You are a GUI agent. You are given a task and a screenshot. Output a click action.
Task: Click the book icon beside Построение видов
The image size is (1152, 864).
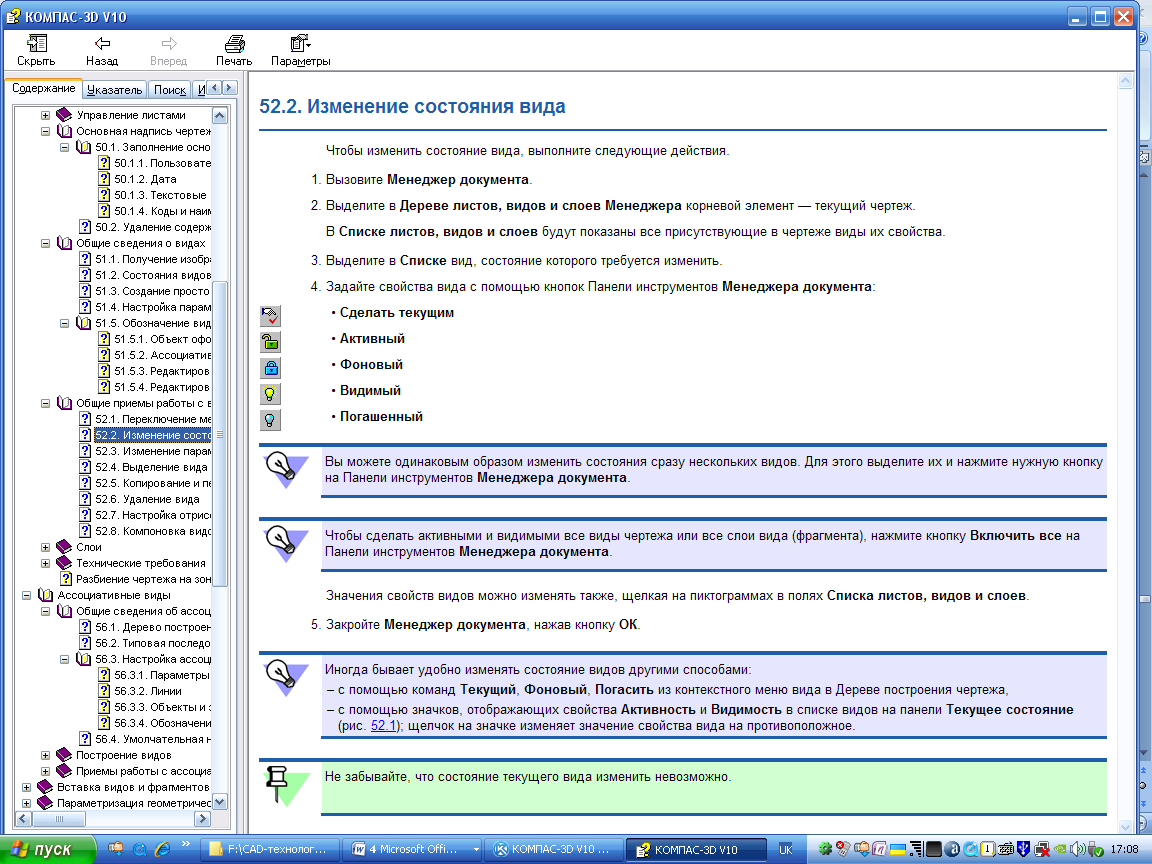[64, 755]
